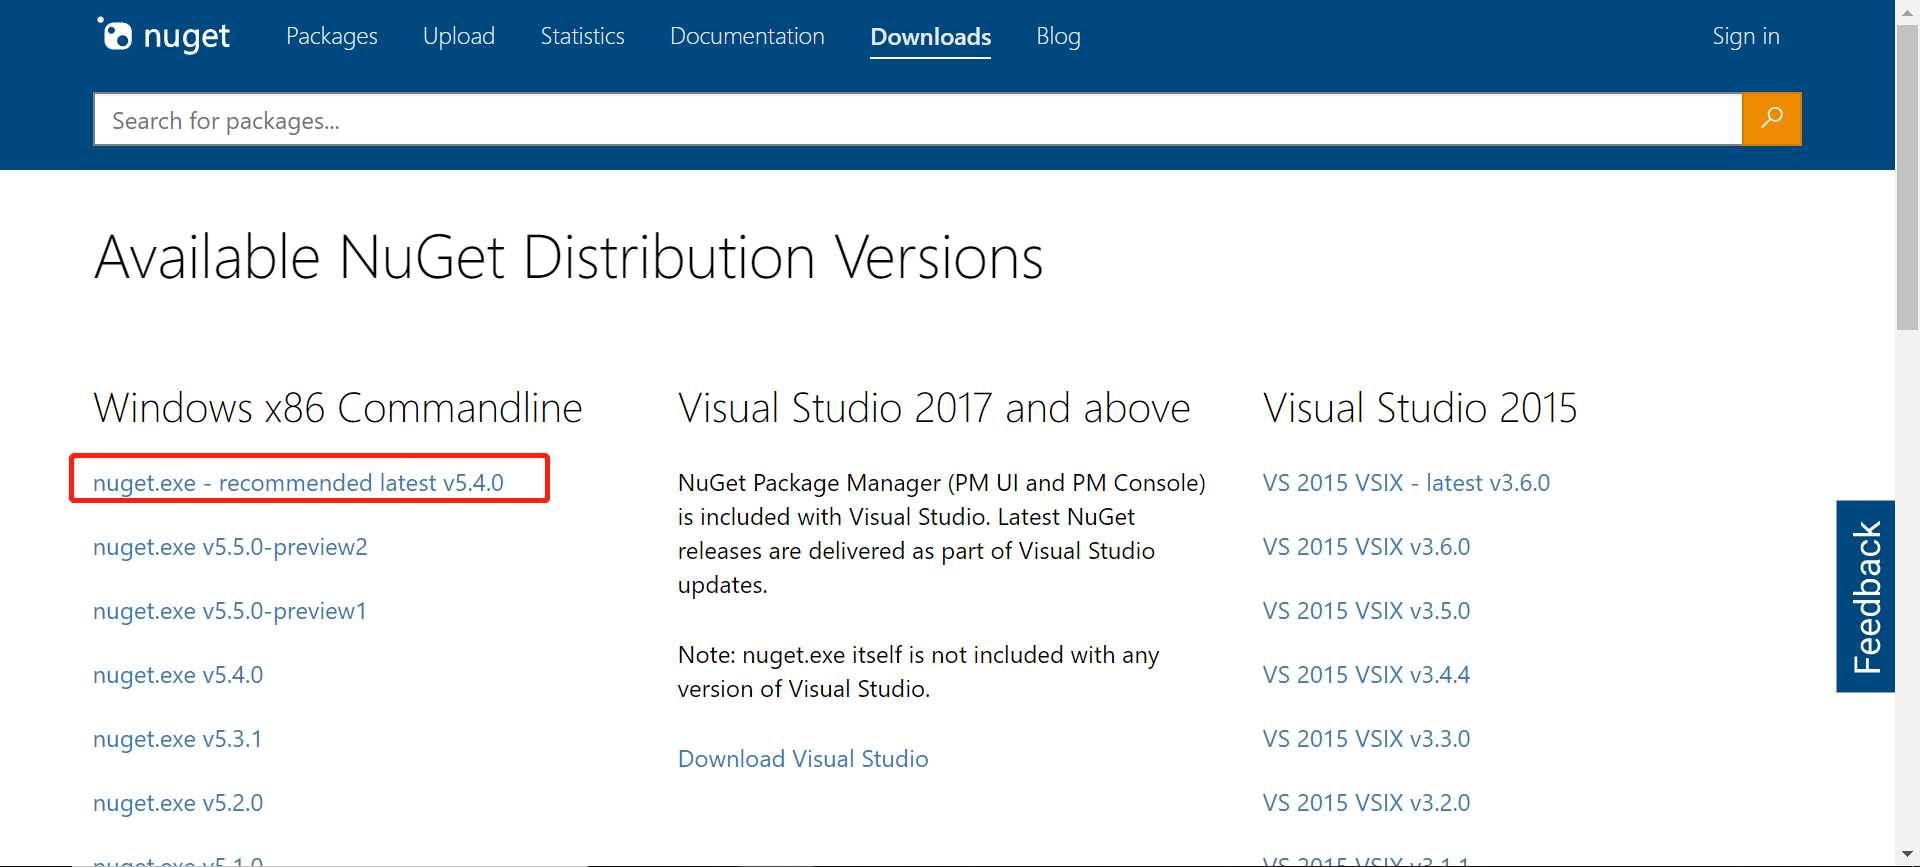Click Sign in at top right

tap(1745, 36)
